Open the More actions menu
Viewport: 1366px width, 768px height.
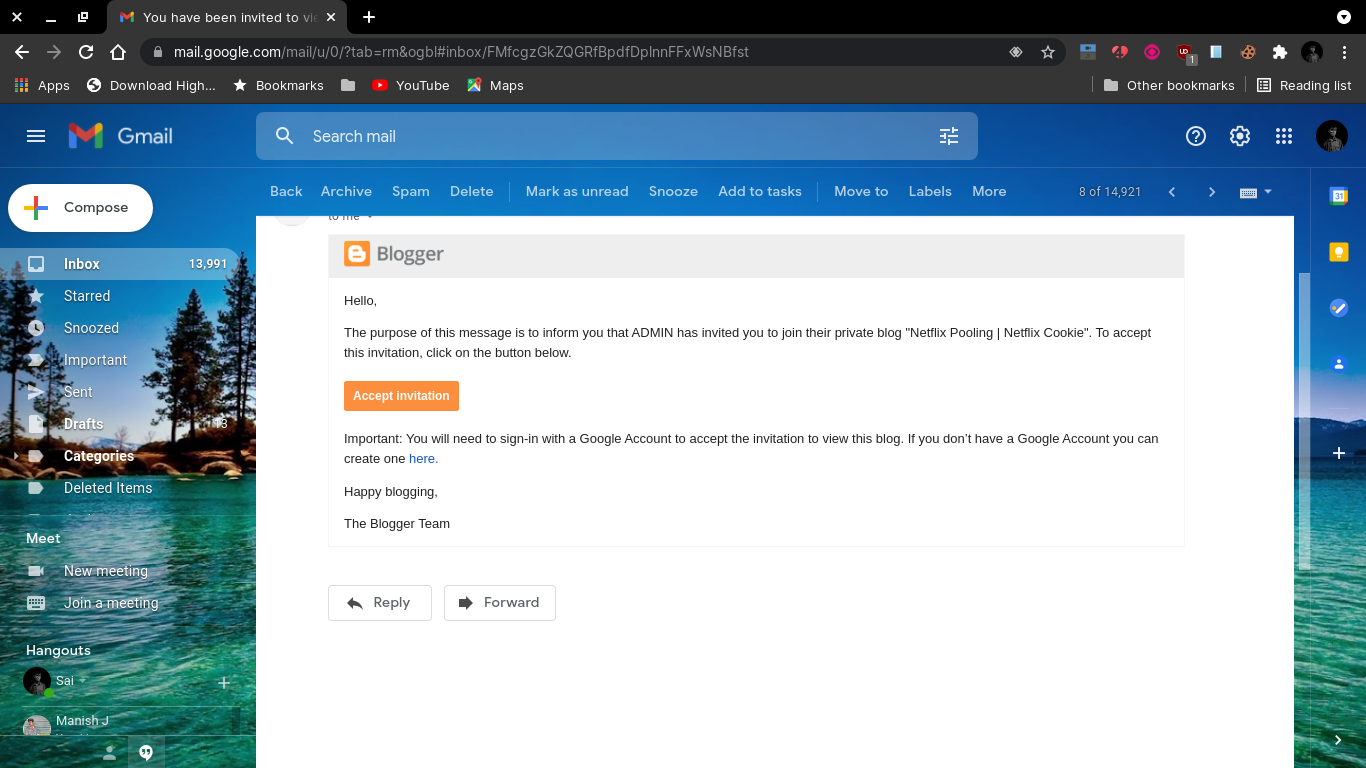pos(989,192)
